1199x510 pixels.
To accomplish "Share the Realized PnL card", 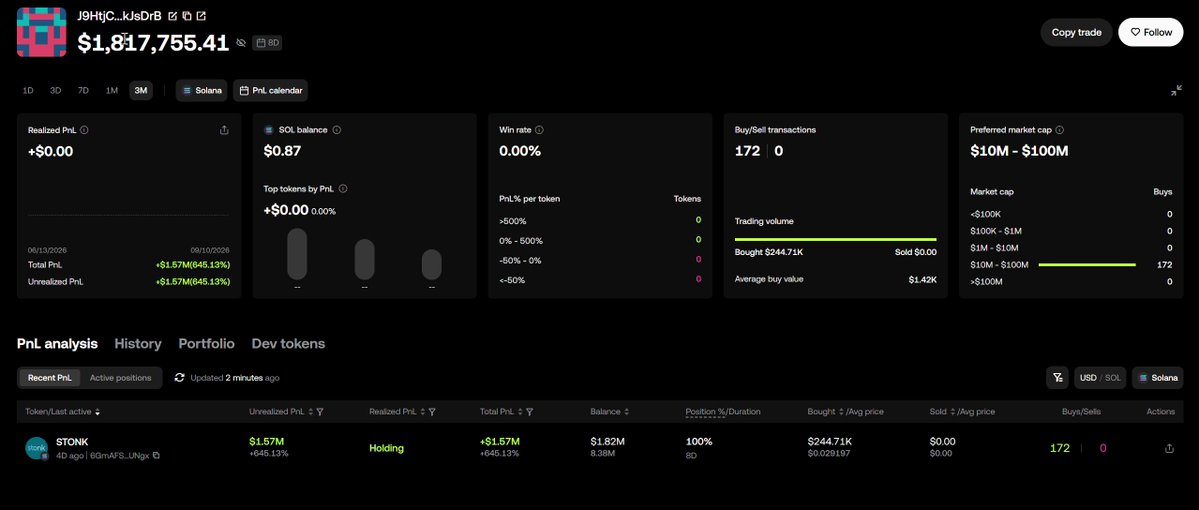I will (224, 130).
